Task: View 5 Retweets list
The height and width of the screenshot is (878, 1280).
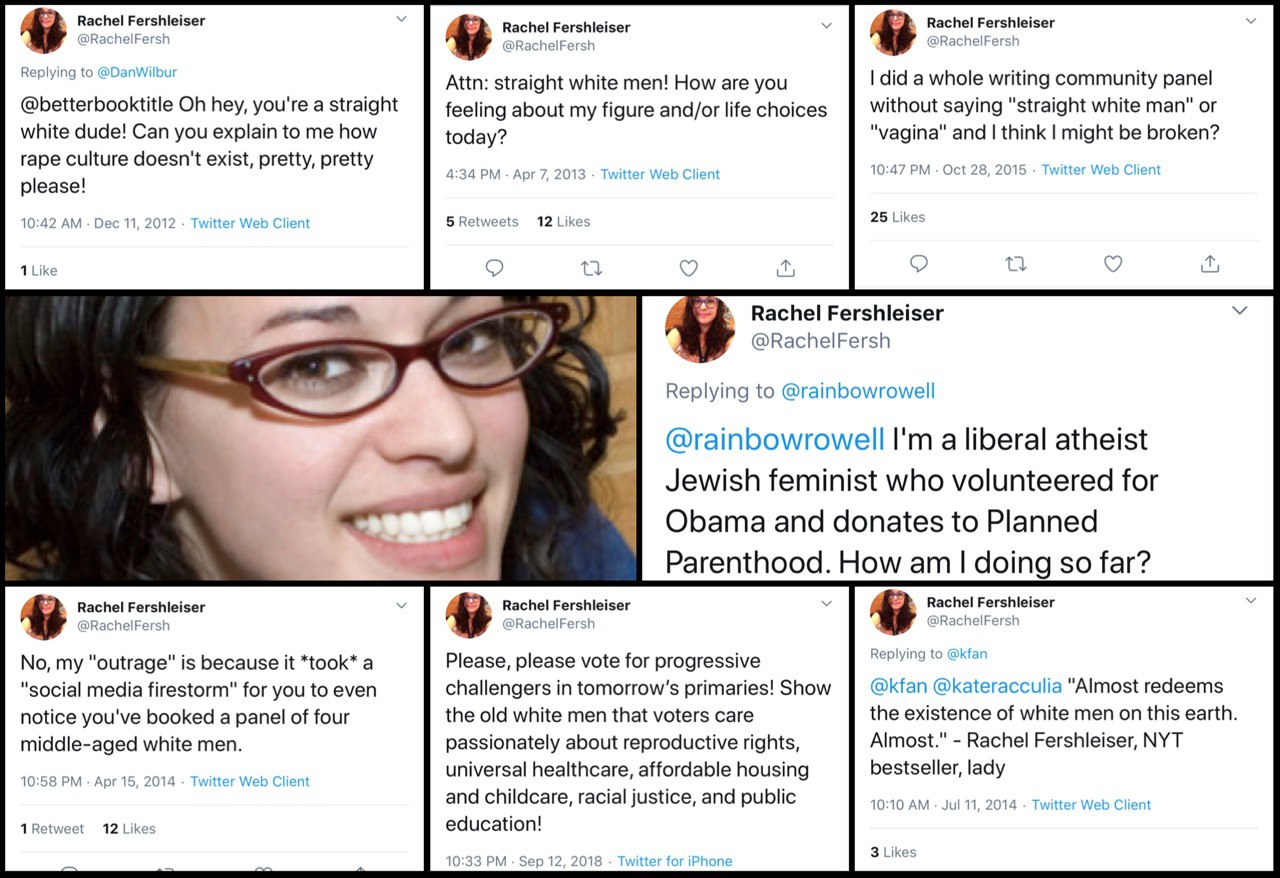Action: 482,222
